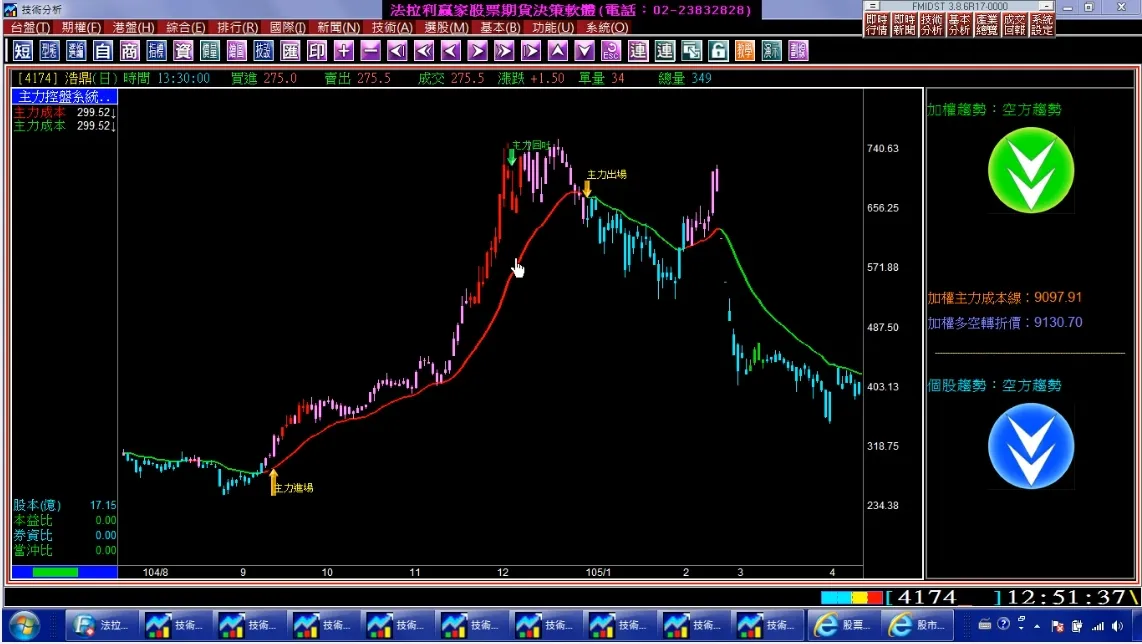This screenshot has width=1142, height=644.
Task: Click the white 連 link icon
Action: click(638, 51)
